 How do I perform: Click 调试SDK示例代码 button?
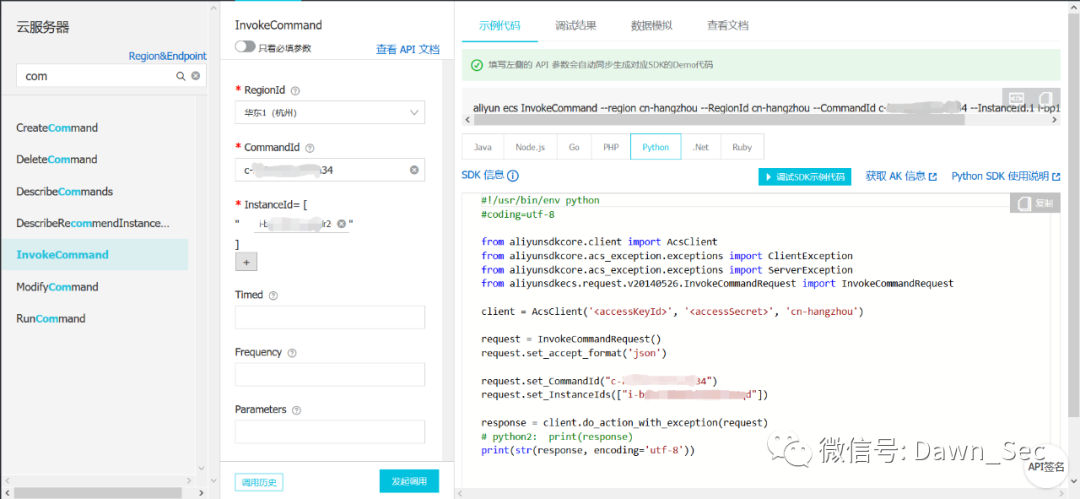[x=804, y=176]
